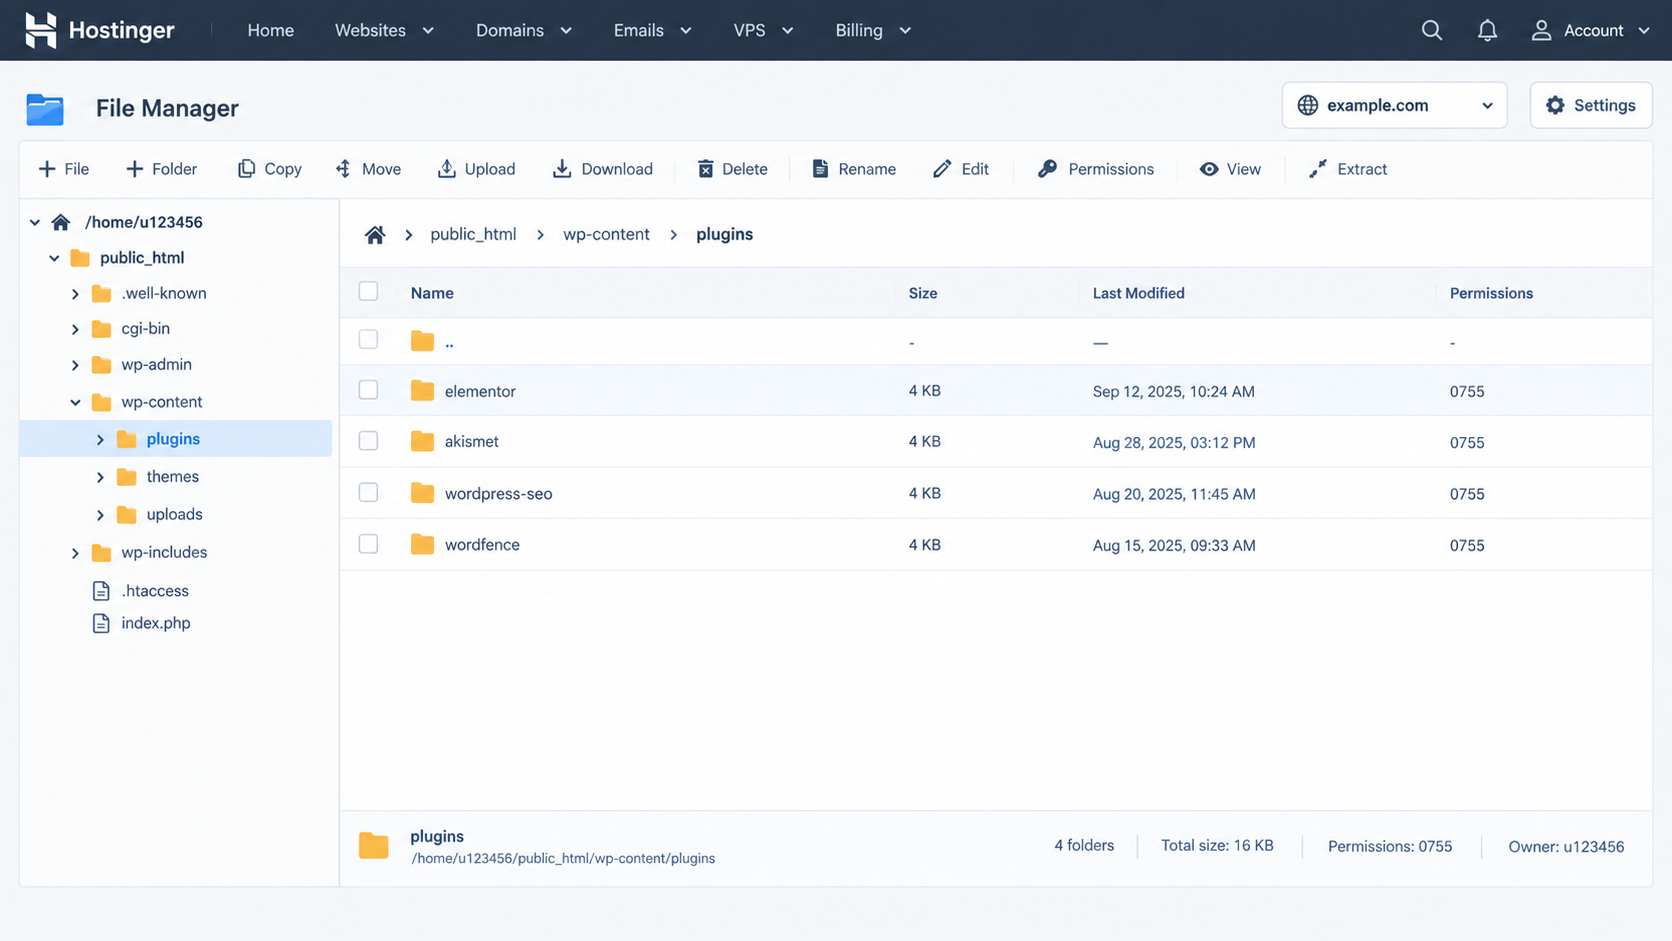Click the Hostinger logo

pos(99,30)
